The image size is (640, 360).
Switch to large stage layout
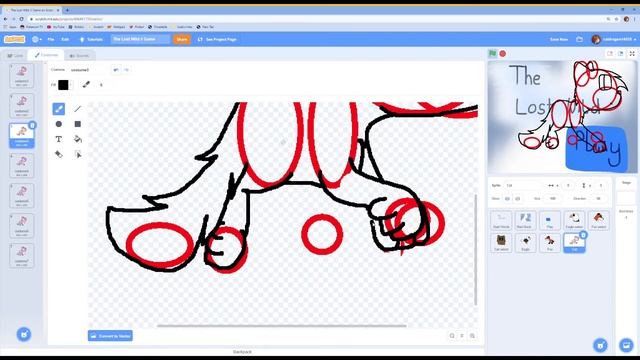(x=620, y=53)
